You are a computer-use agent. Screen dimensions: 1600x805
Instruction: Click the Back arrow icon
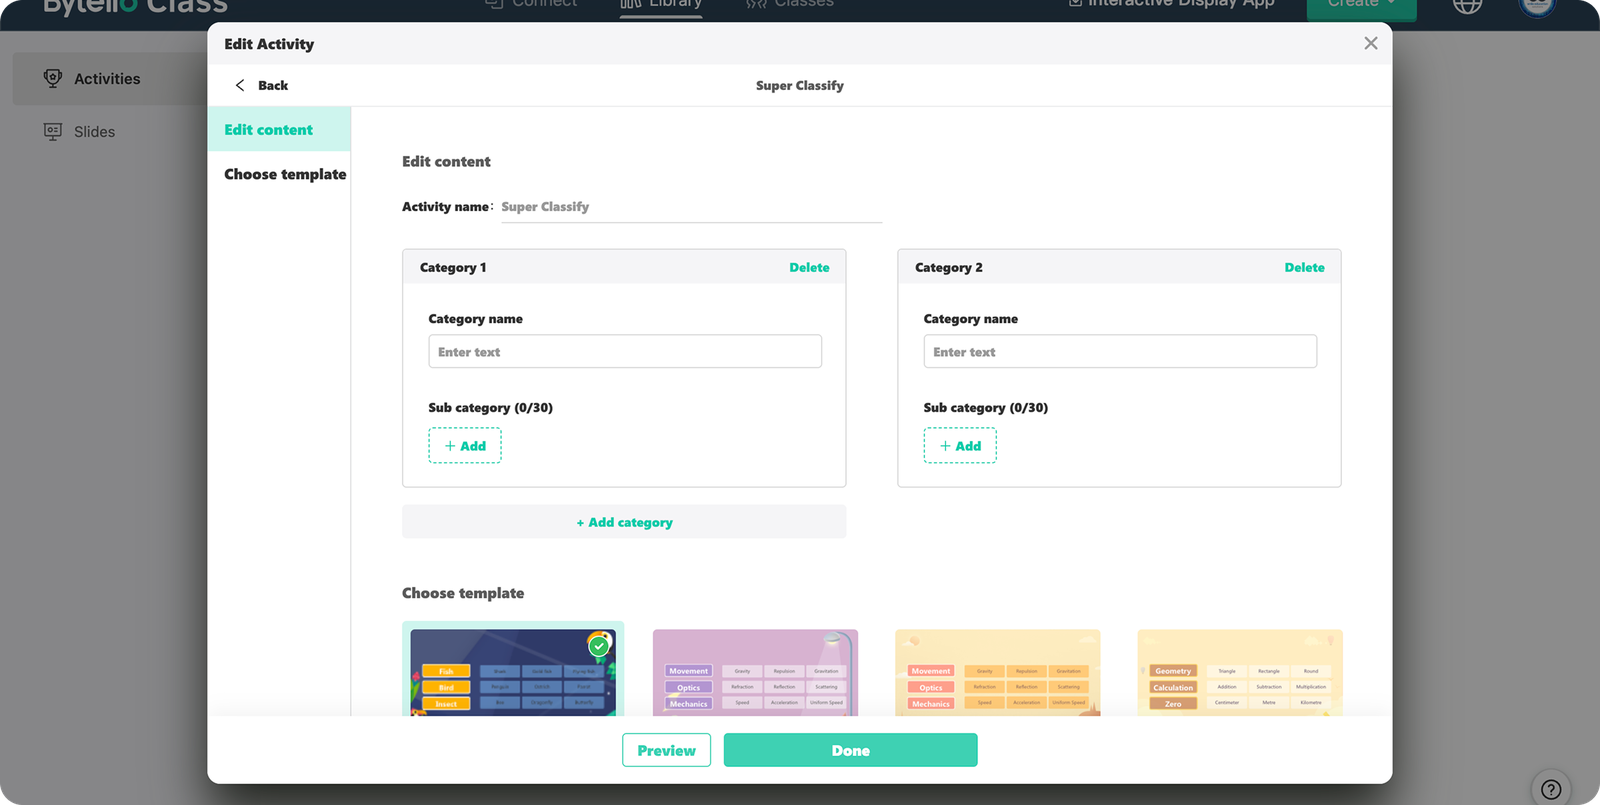tap(240, 86)
